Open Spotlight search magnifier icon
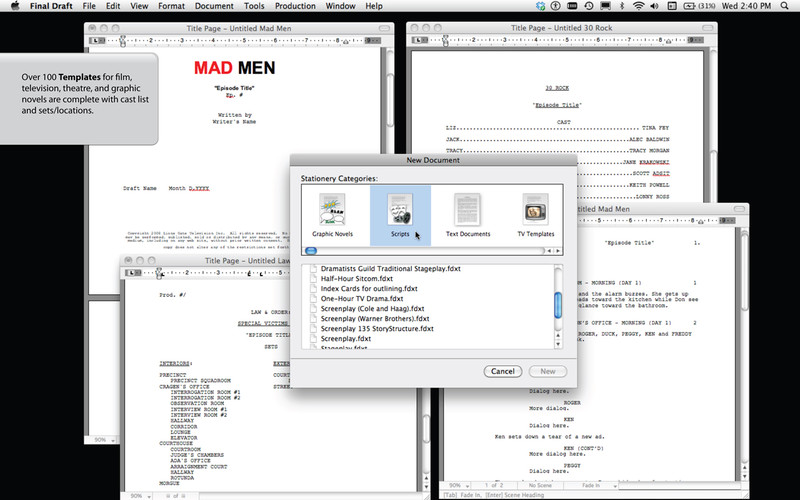The width and height of the screenshot is (800, 500). (785, 6)
